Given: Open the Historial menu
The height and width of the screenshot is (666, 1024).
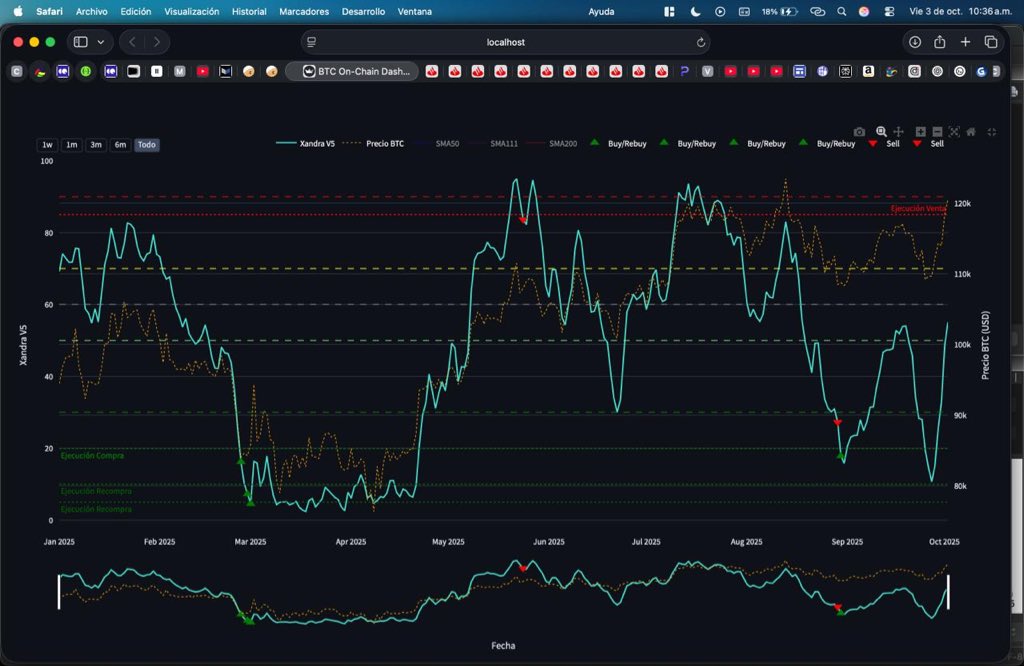Looking at the screenshot, I should 249,11.
